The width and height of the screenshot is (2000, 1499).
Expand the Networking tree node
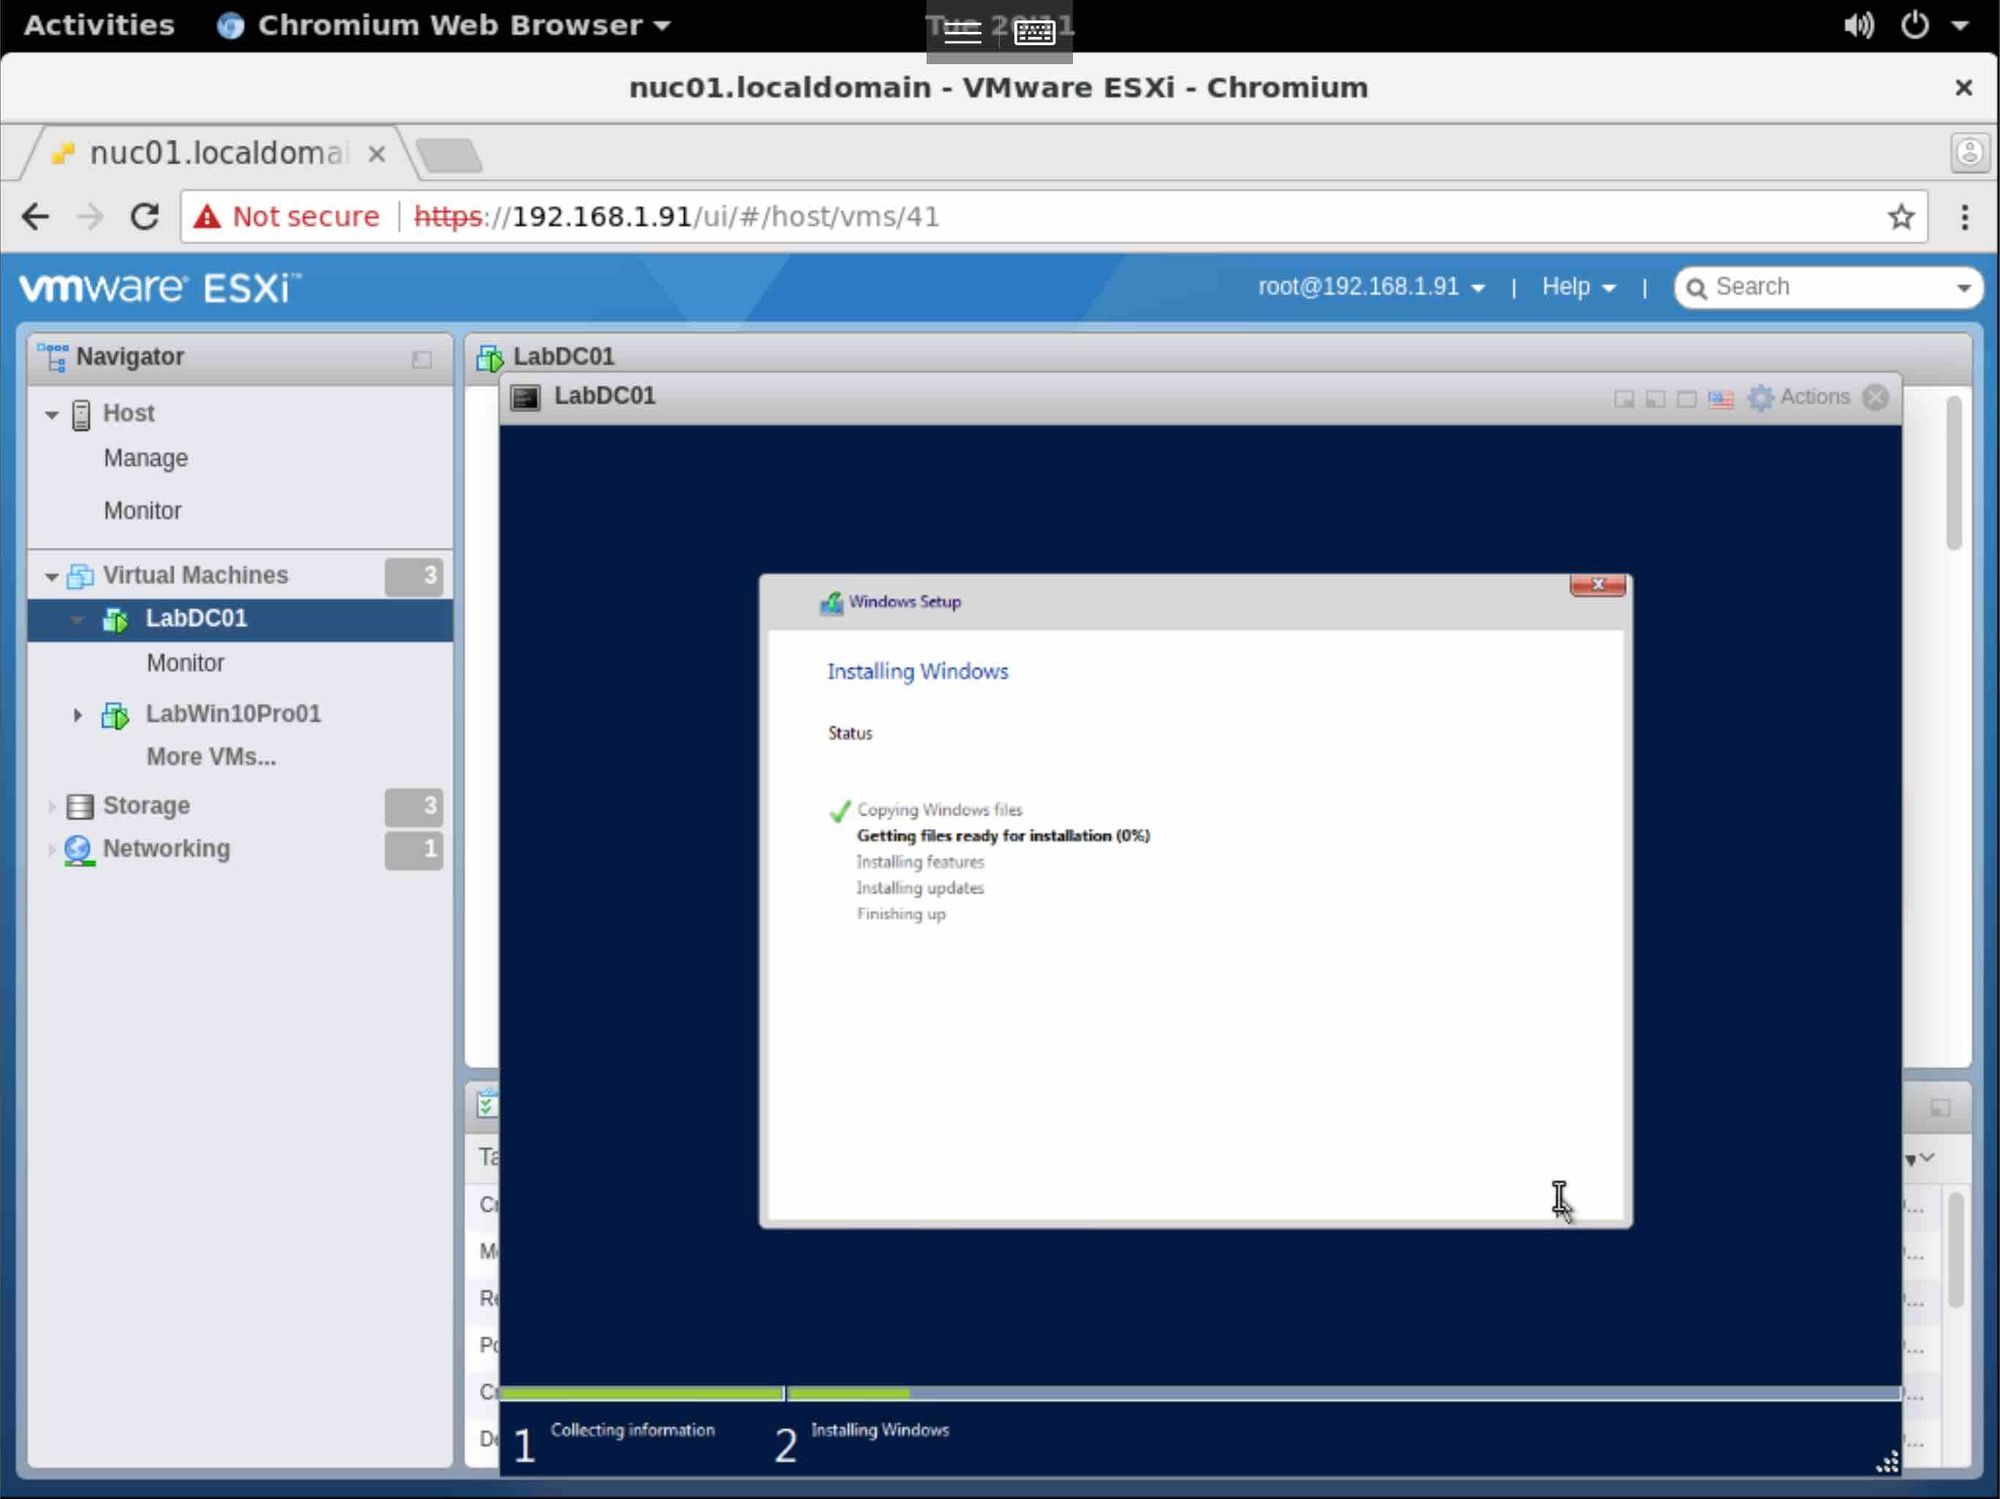click(51, 850)
